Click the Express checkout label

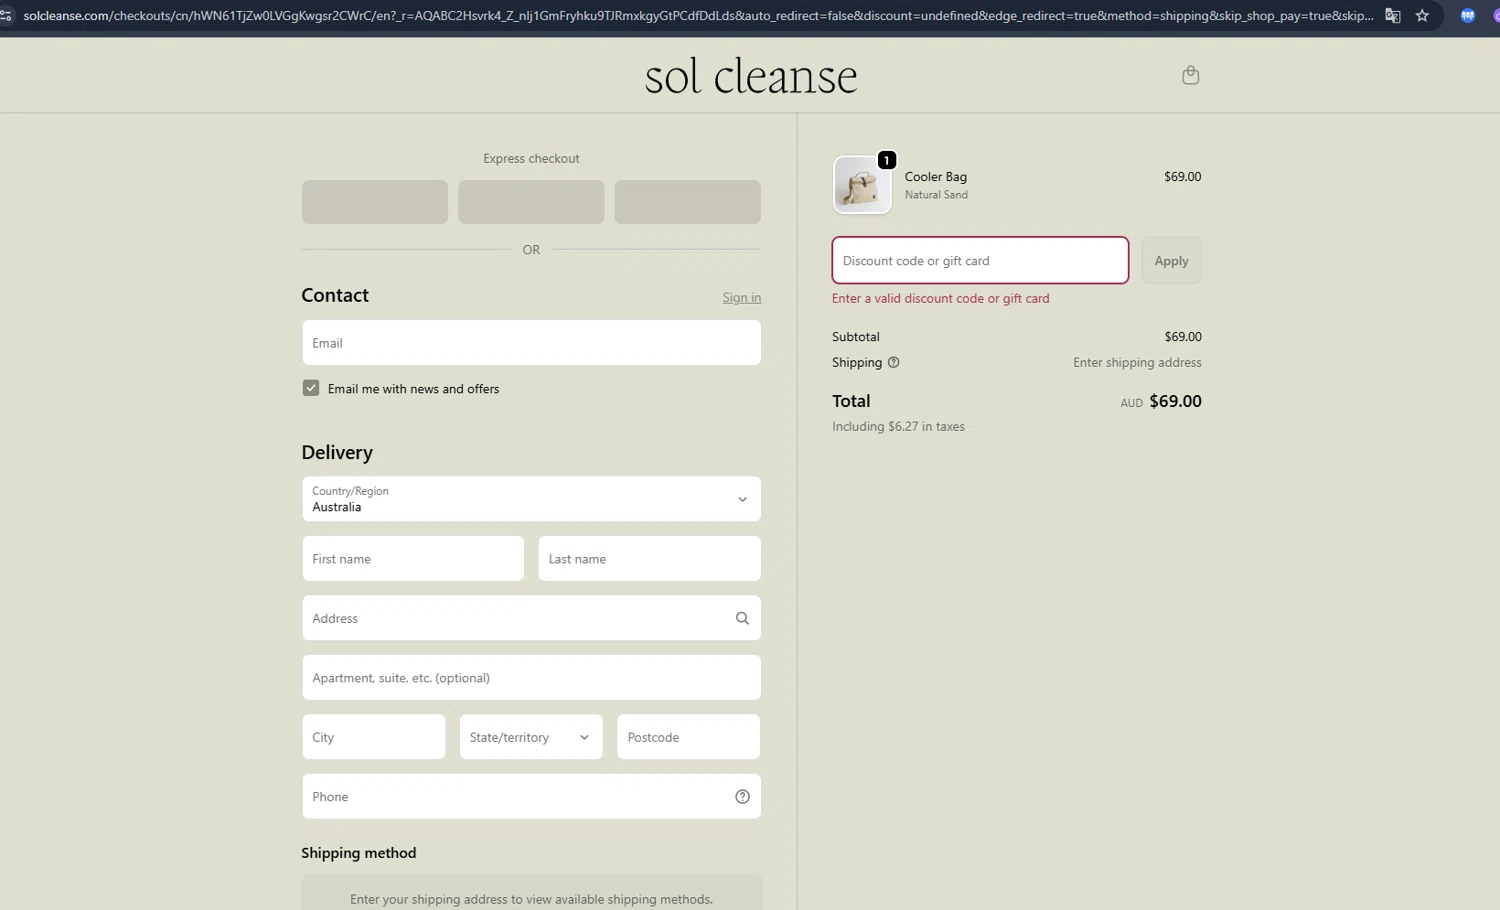click(x=531, y=159)
